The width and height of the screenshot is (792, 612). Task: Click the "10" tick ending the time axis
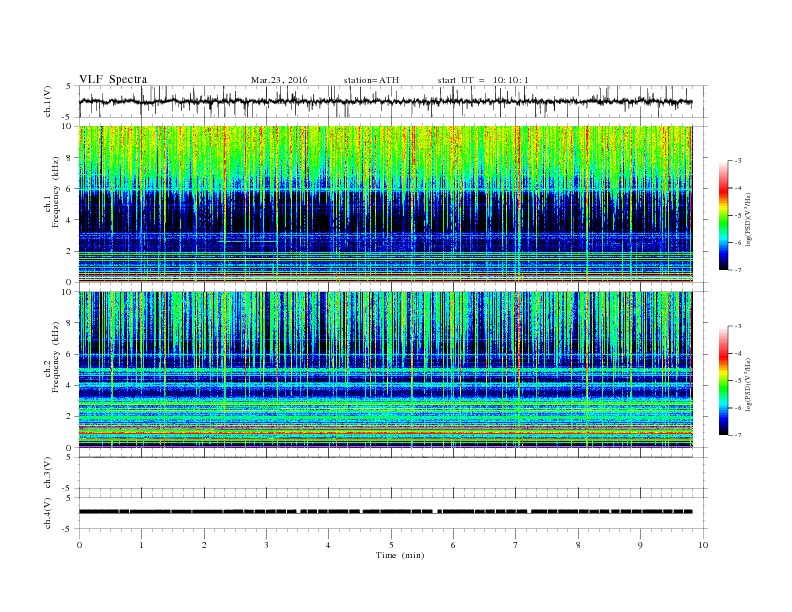pyautogui.click(x=703, y=545)
